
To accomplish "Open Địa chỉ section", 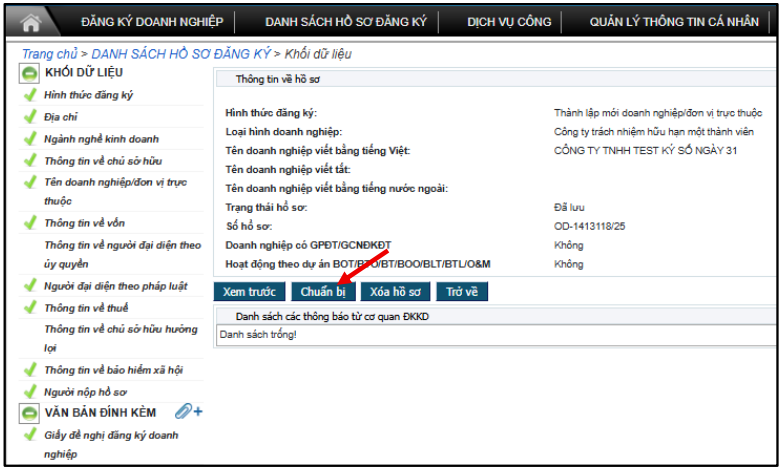I will click(x=61, y=117).
